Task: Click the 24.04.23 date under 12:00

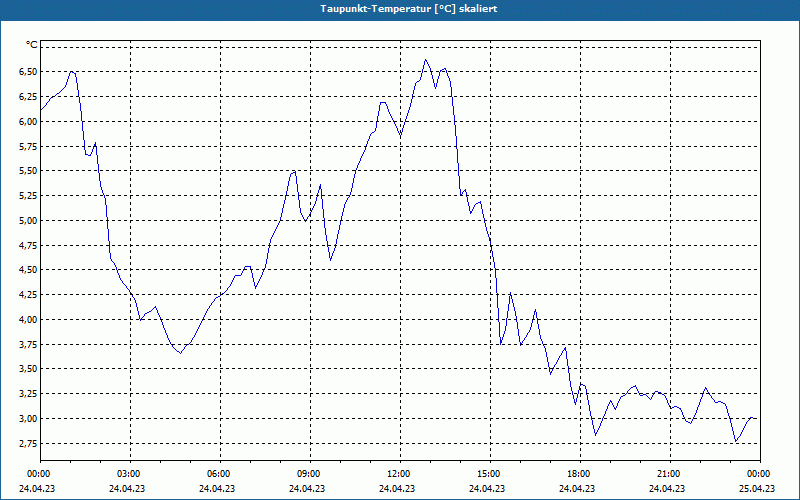Action: [x=396, y=488]
